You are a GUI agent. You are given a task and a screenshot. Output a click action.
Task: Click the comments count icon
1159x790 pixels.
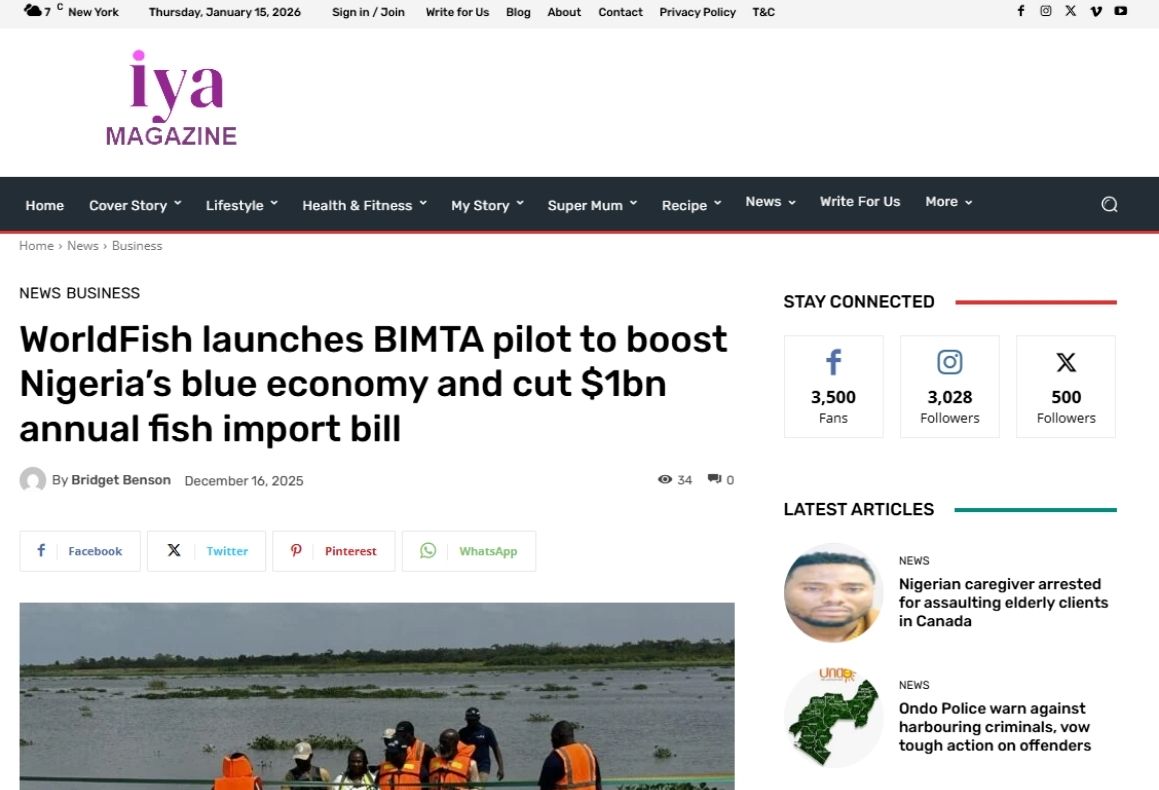coord(714,480)
